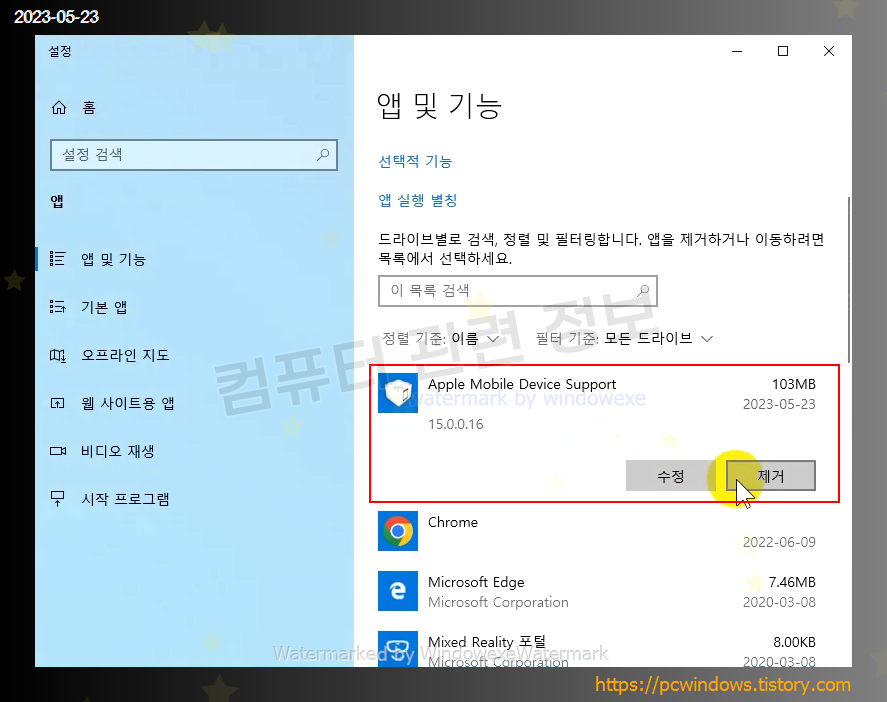Click Chrome's install date 2022-06-09

779,542
